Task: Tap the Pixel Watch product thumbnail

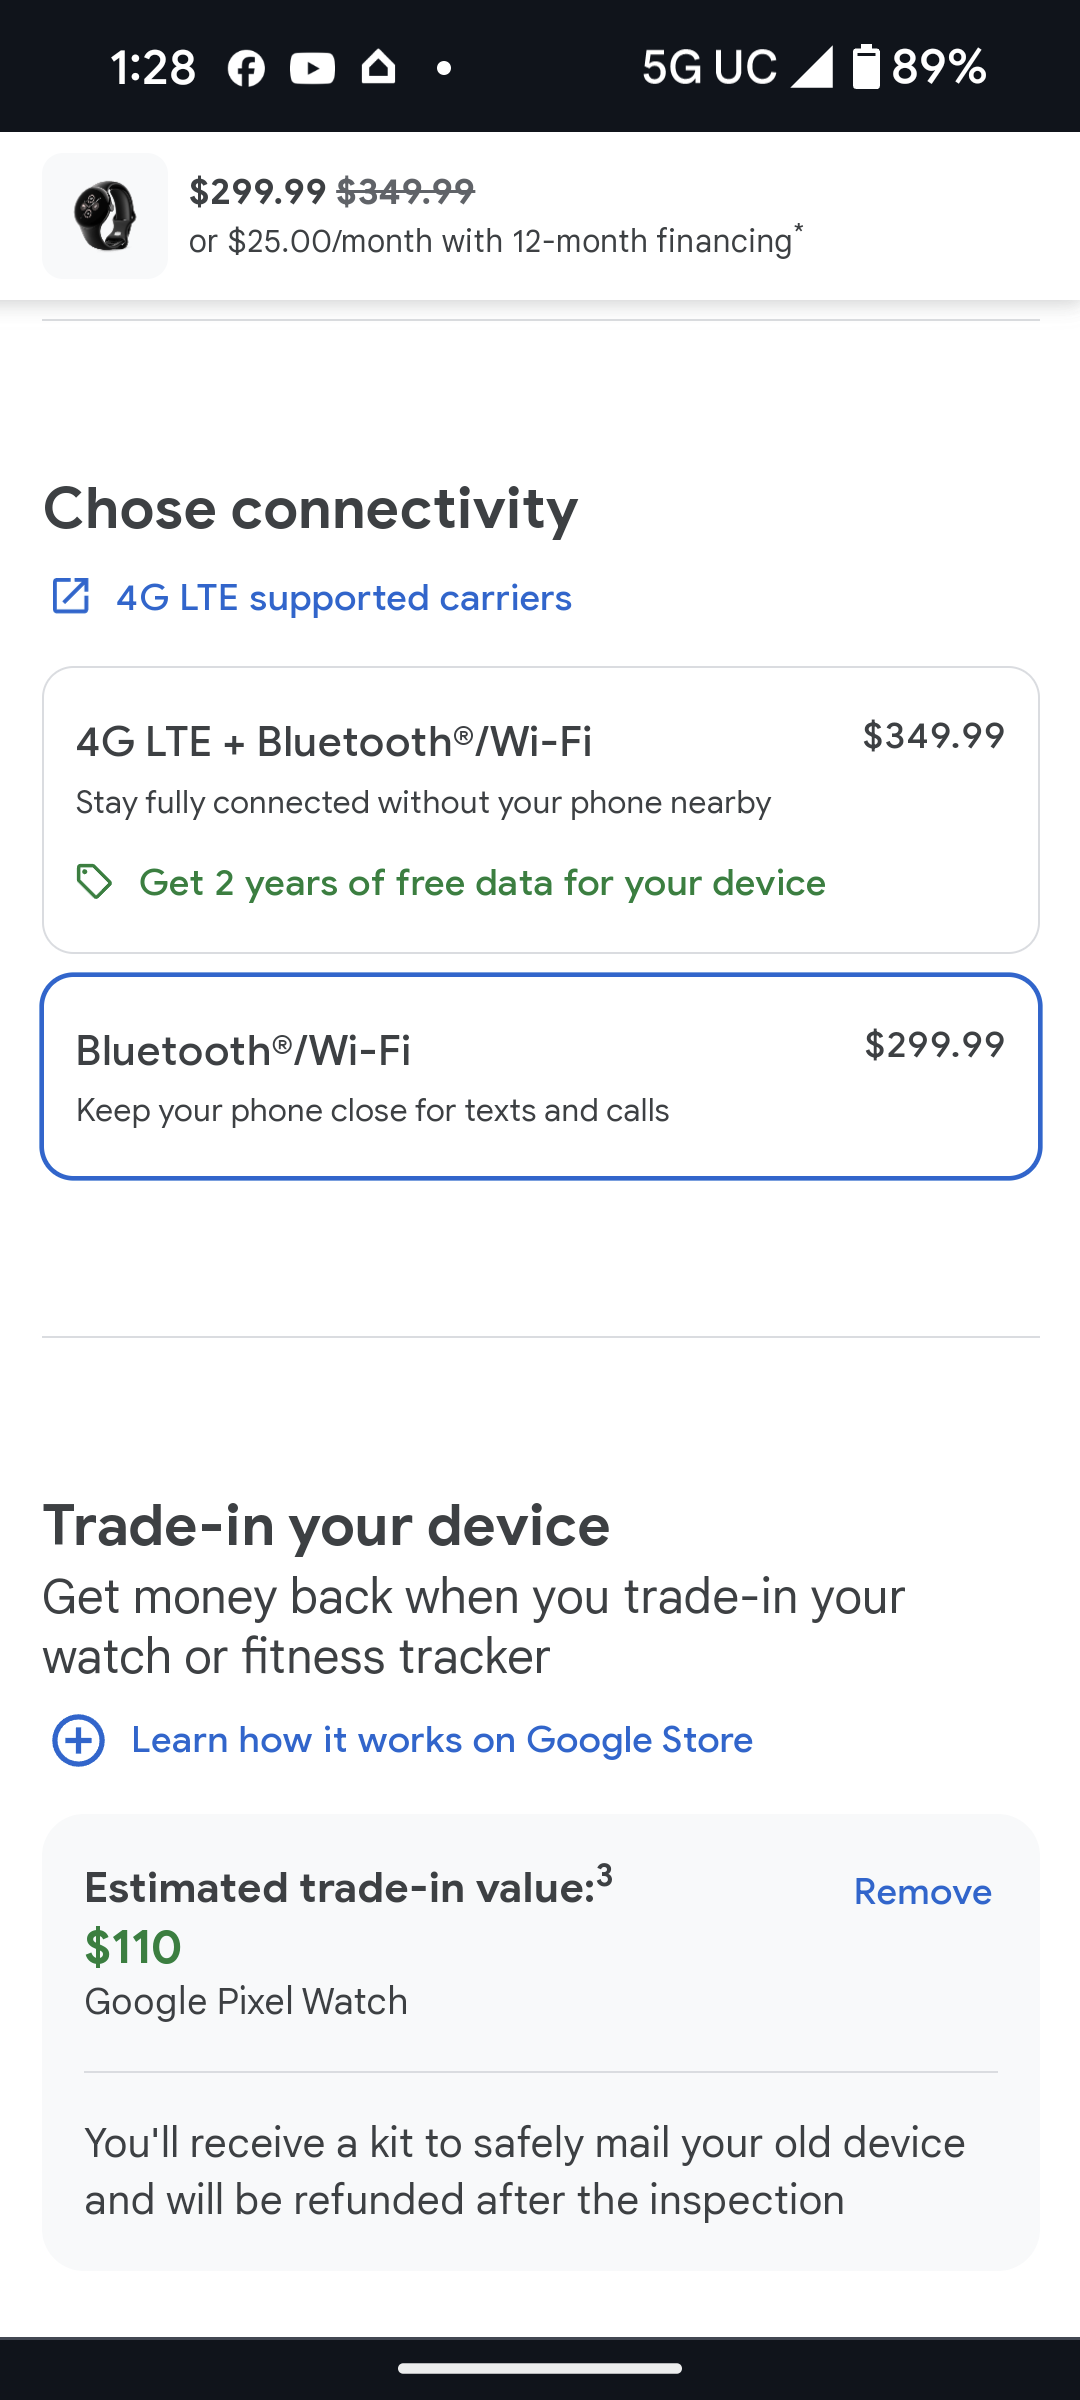Action: [105, 216]
